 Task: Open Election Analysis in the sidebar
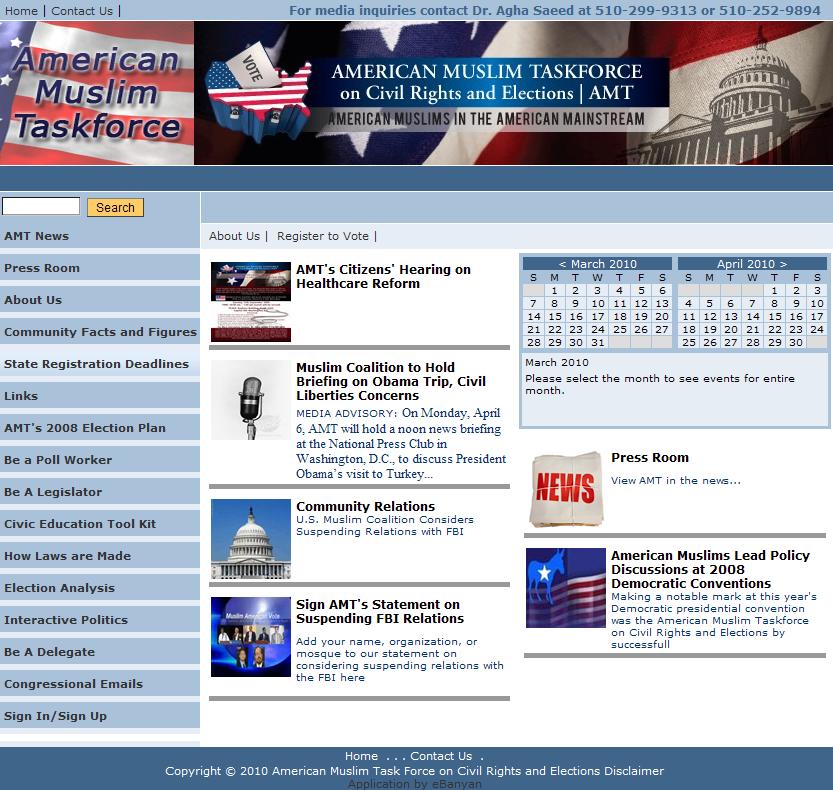click(x=100, y=588)
